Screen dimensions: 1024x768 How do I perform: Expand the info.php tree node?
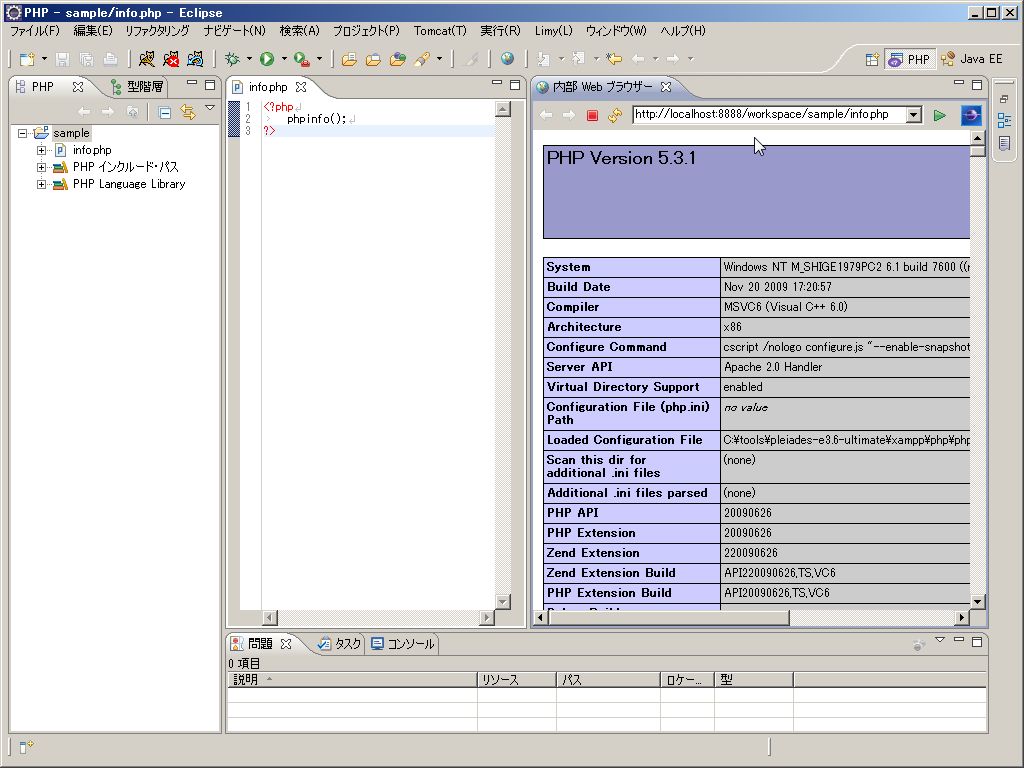(41, 150)
